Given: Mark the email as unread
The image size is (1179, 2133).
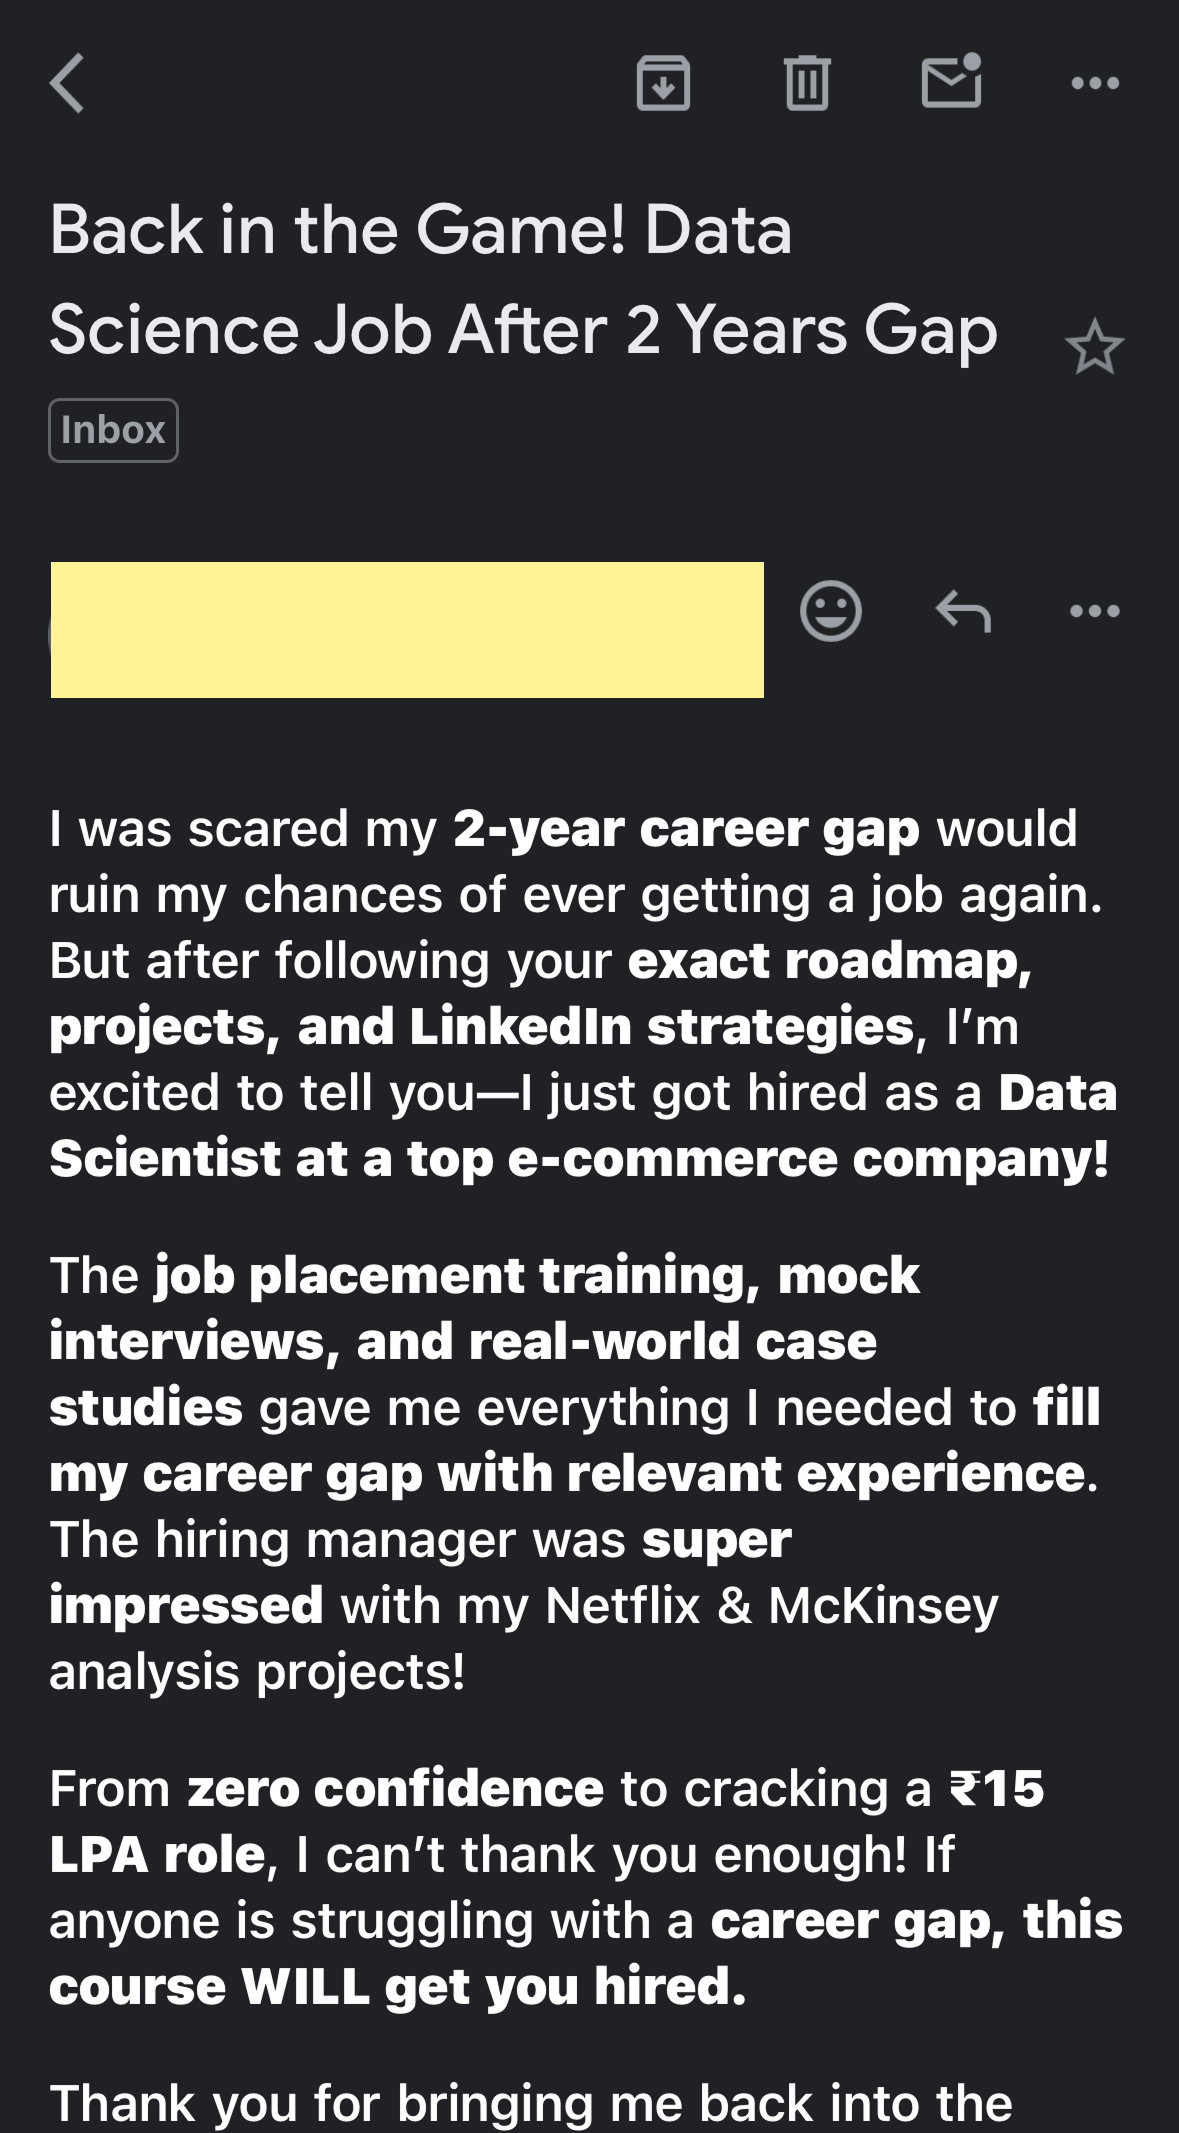Looking at the screenshot, I should tap(951, 81).
